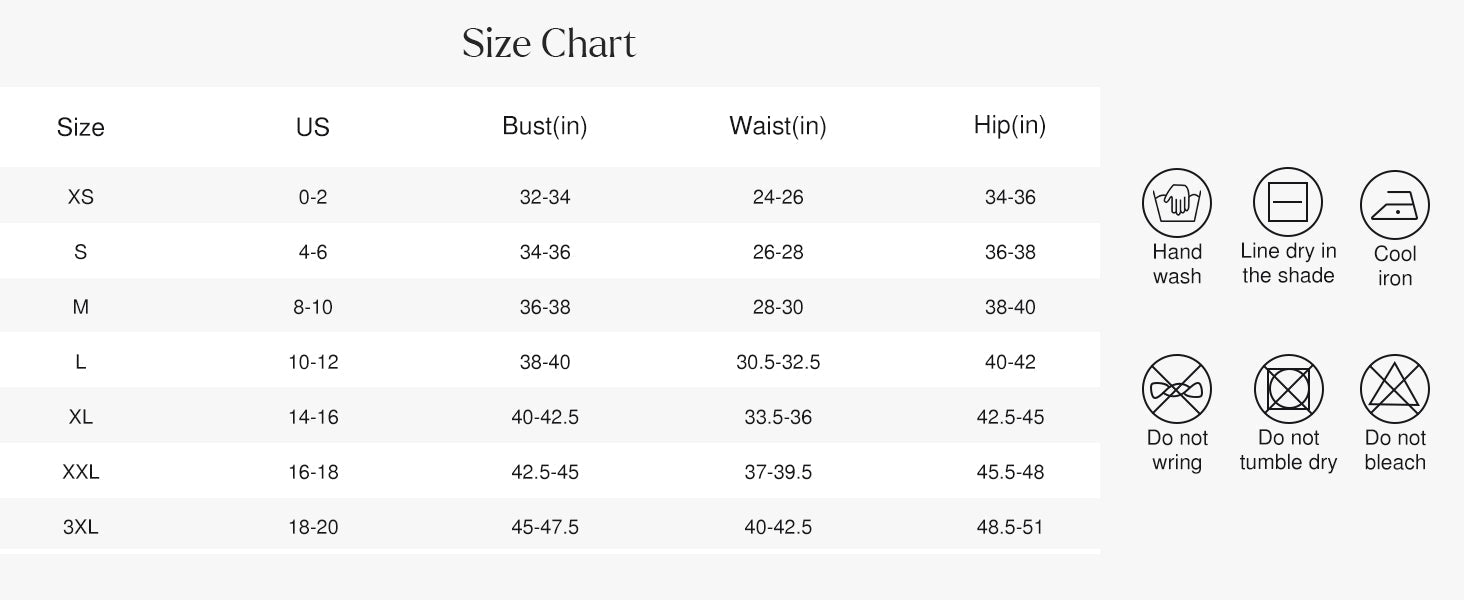Click the L waist value 30.5-32.5
1464x600 pixels.
[x=778, y=362]
